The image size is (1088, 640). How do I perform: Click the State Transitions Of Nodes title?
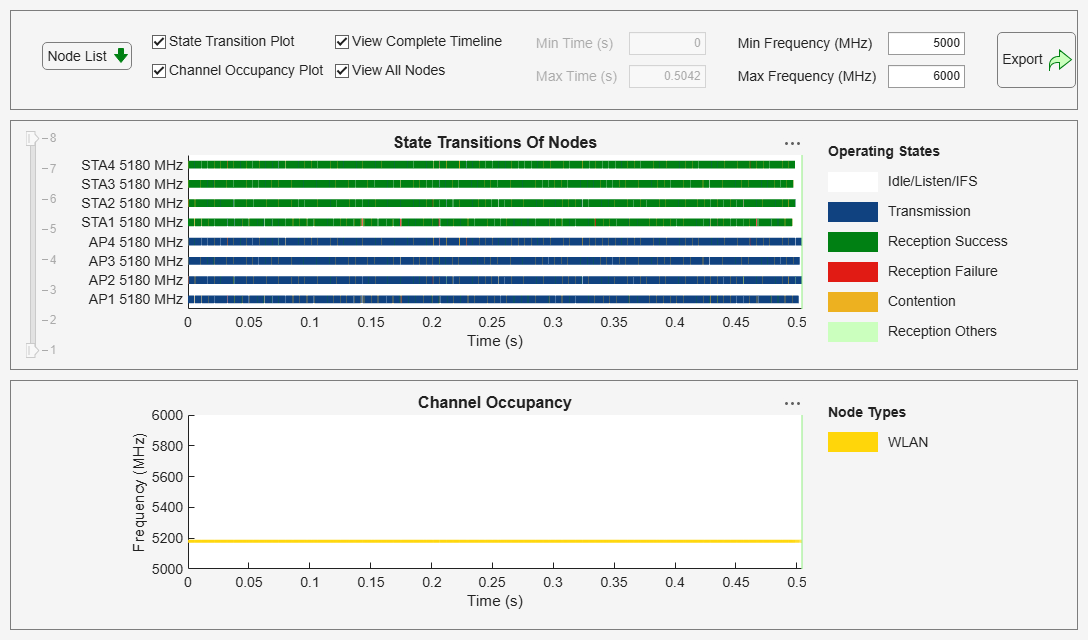(495, 142)
